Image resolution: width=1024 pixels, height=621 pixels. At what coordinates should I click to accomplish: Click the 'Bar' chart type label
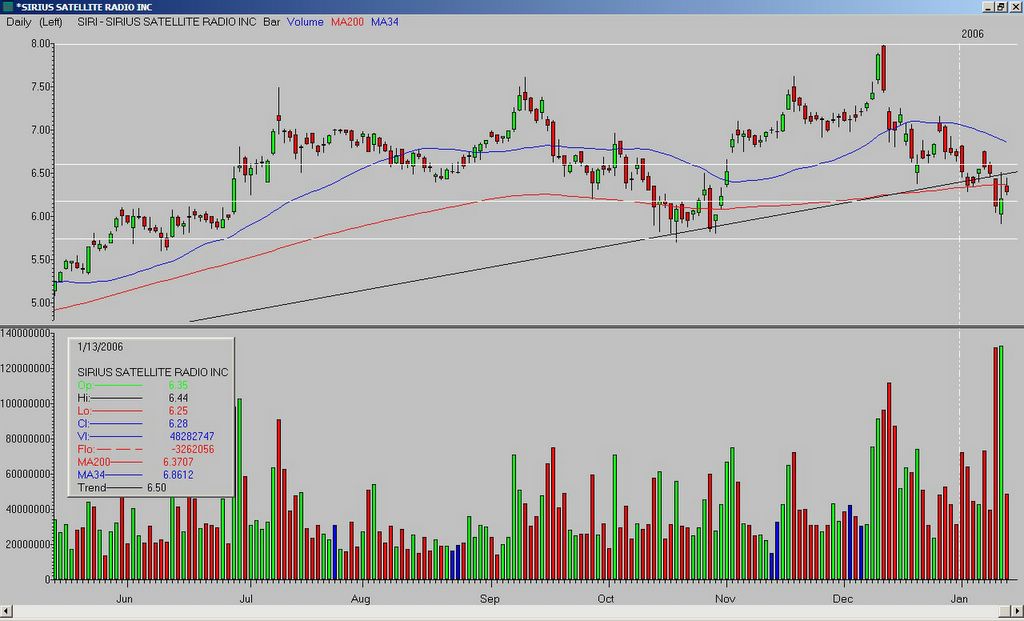(x=272, y=22)
